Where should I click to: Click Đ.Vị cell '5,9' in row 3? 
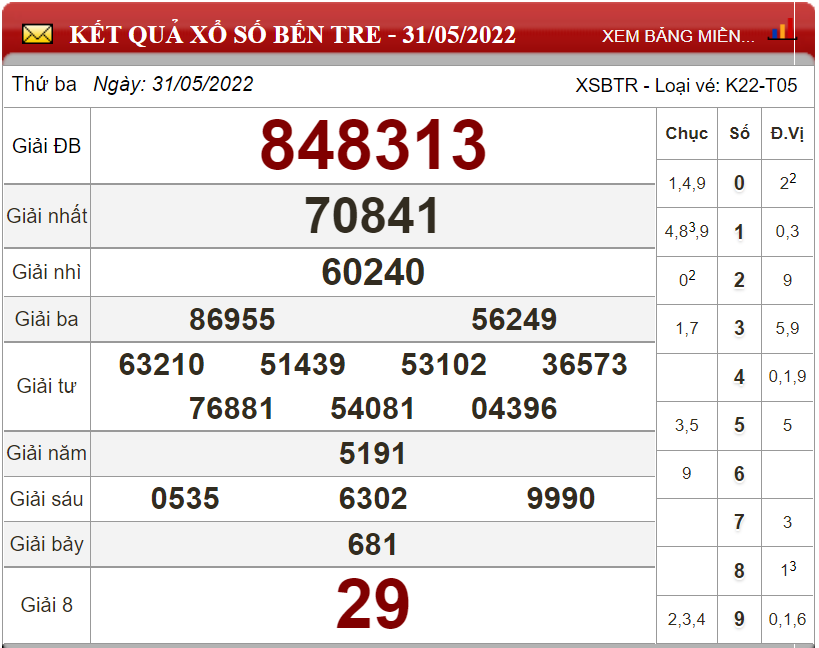(787, 328)
